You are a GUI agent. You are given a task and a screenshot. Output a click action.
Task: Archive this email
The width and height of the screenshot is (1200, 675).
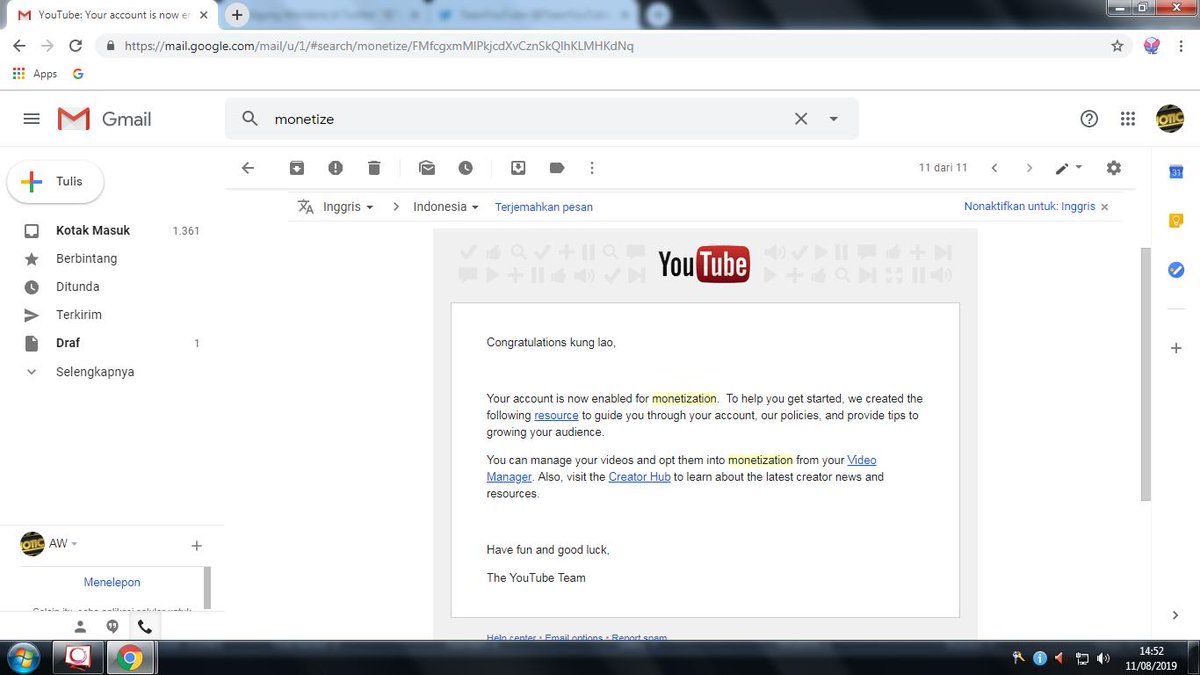[x=297, y=168]
